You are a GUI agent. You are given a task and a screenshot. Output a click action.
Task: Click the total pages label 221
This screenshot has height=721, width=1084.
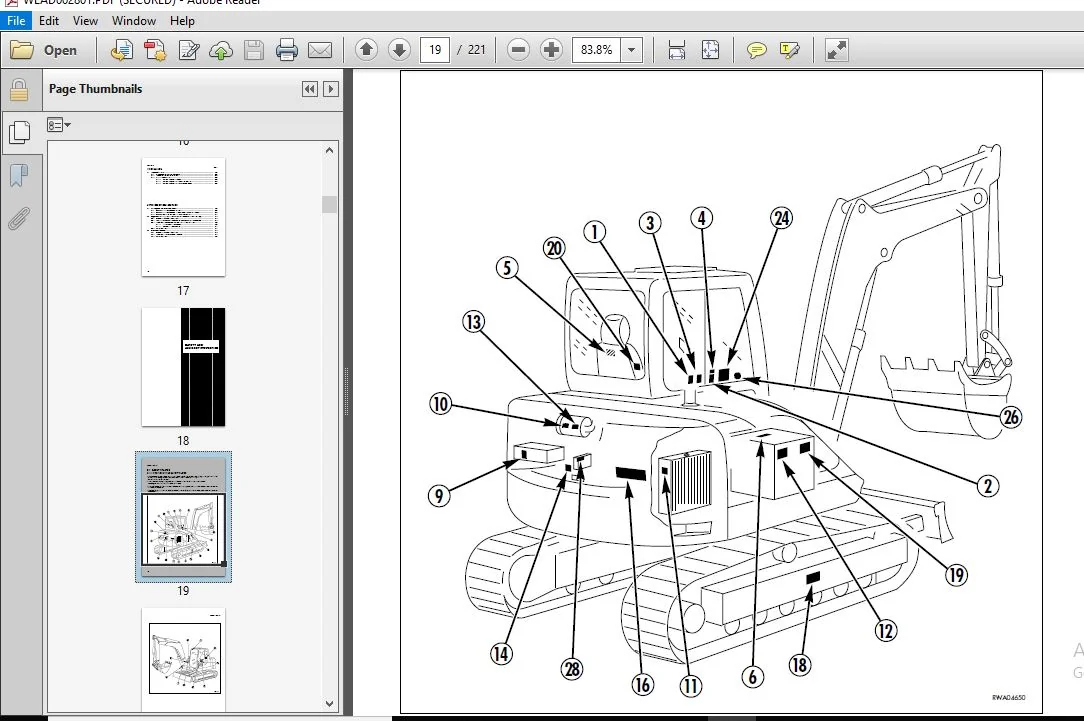pos(476,50)
